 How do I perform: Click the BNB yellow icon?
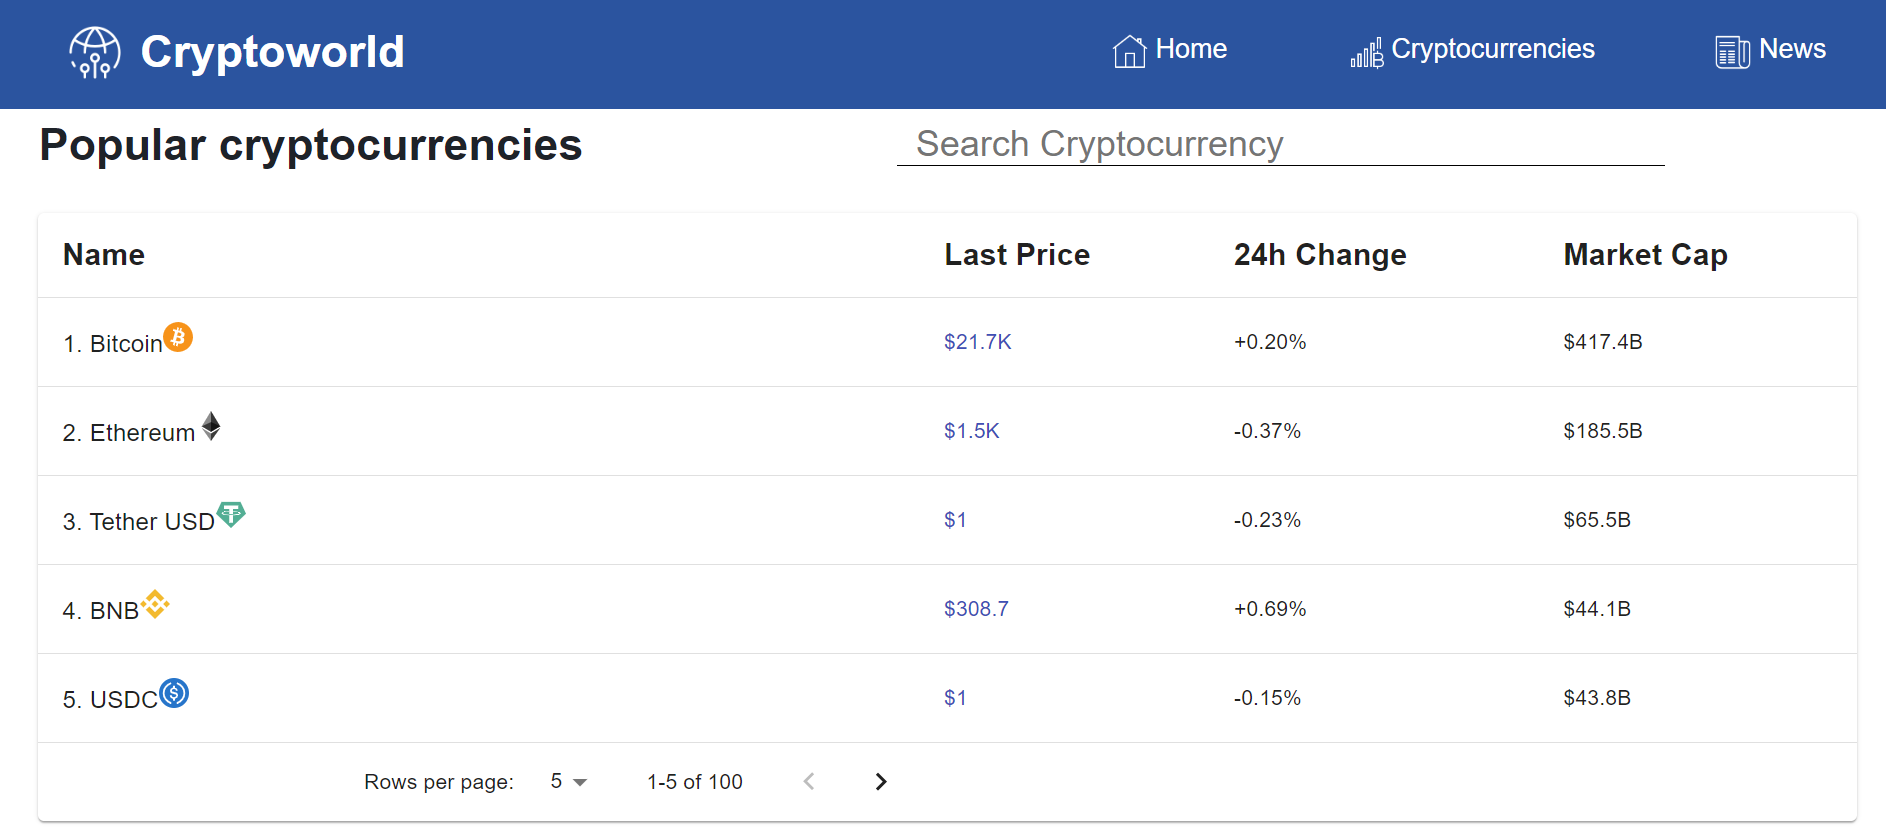coord(155,604)
